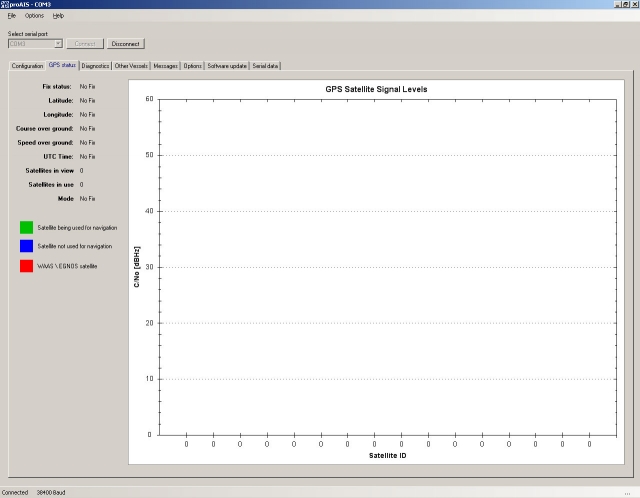
Task: Open the File menu
Action: (x=11, y=16)
